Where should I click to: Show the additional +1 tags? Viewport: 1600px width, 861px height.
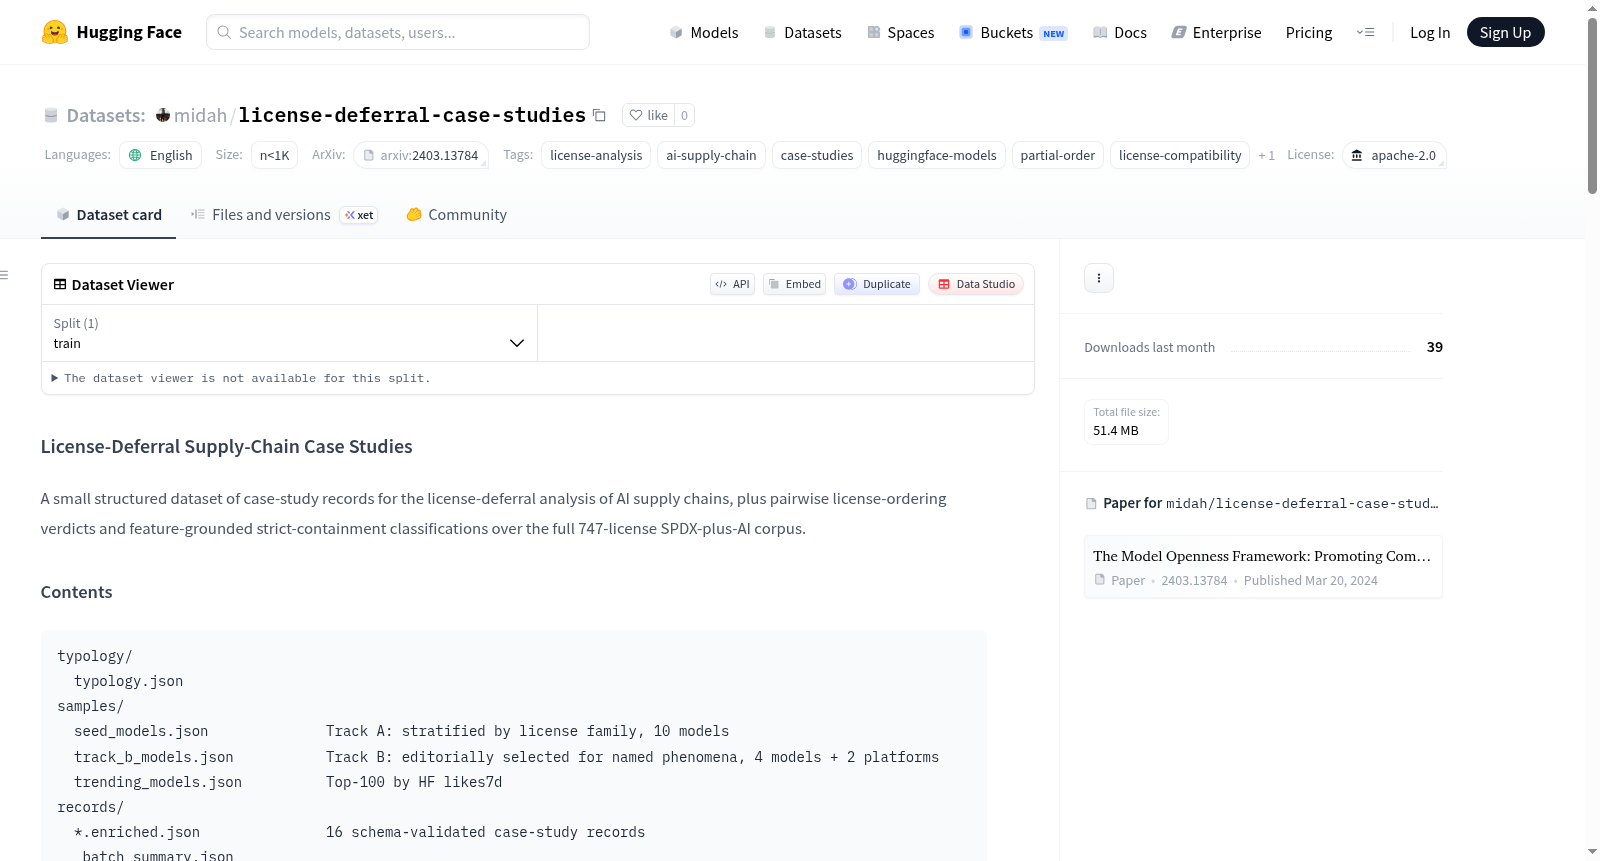pyautogui.click(x=1266, y=155)
